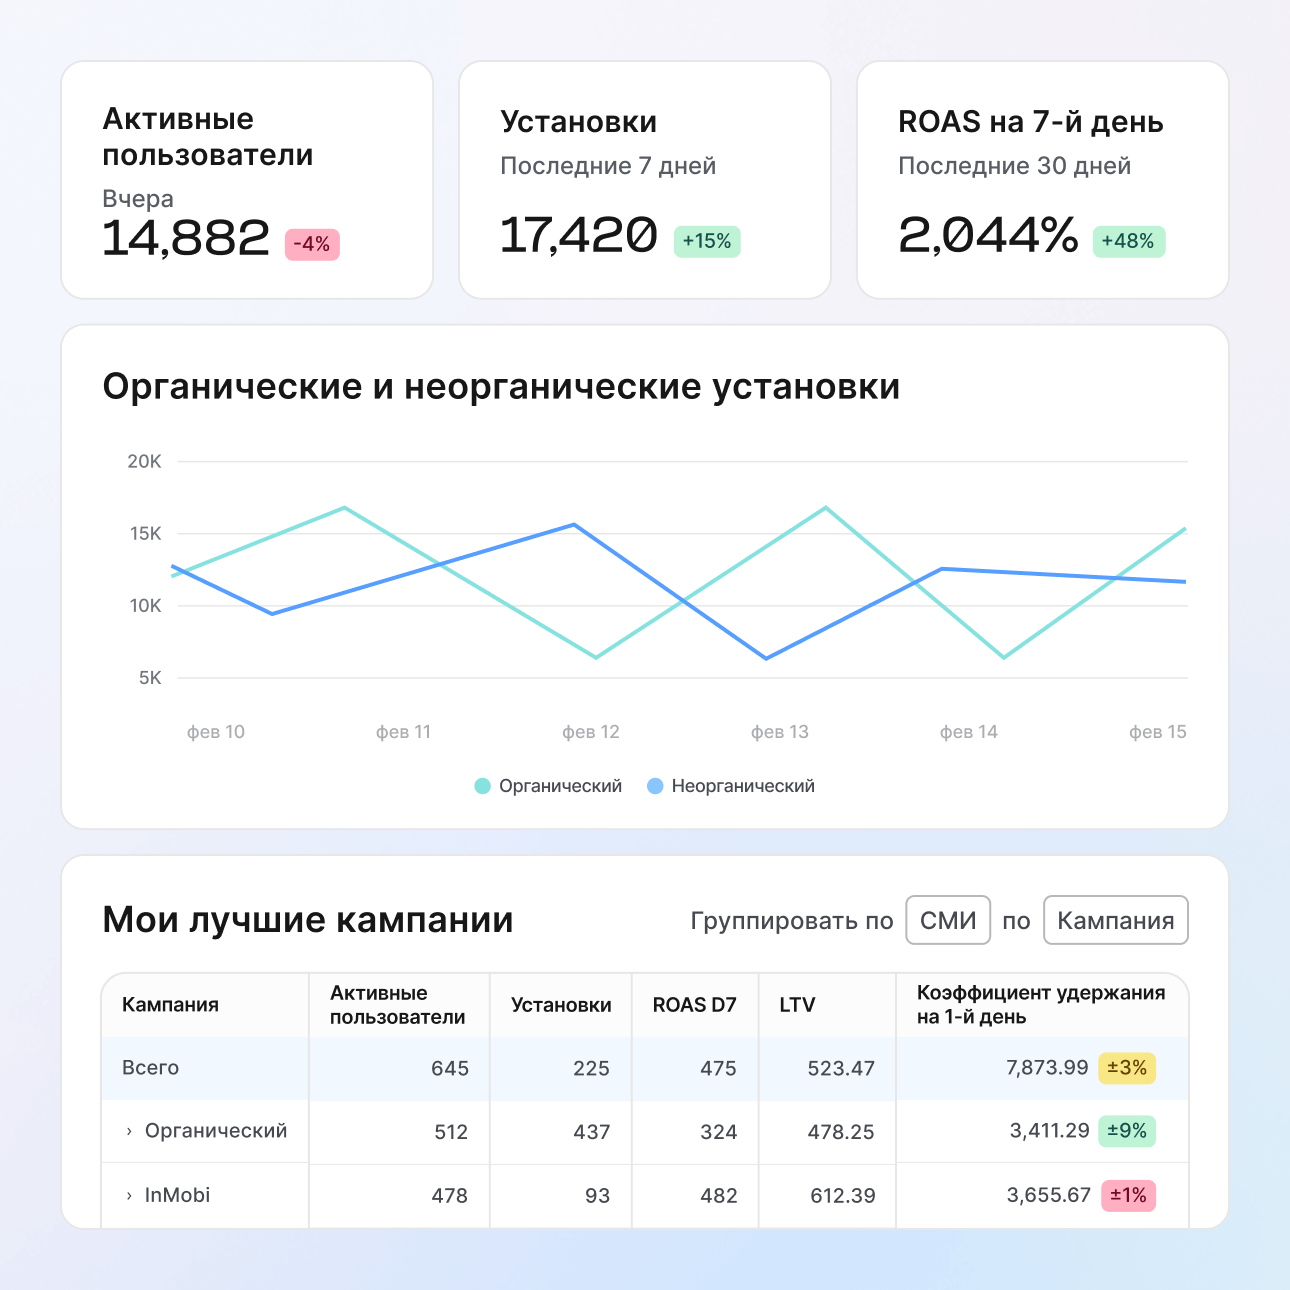Image resolution: width=1290 pixels, height=1290 pixels.
Task: Click the фев 12 axis label on the chart
Action: pos(592,731)
